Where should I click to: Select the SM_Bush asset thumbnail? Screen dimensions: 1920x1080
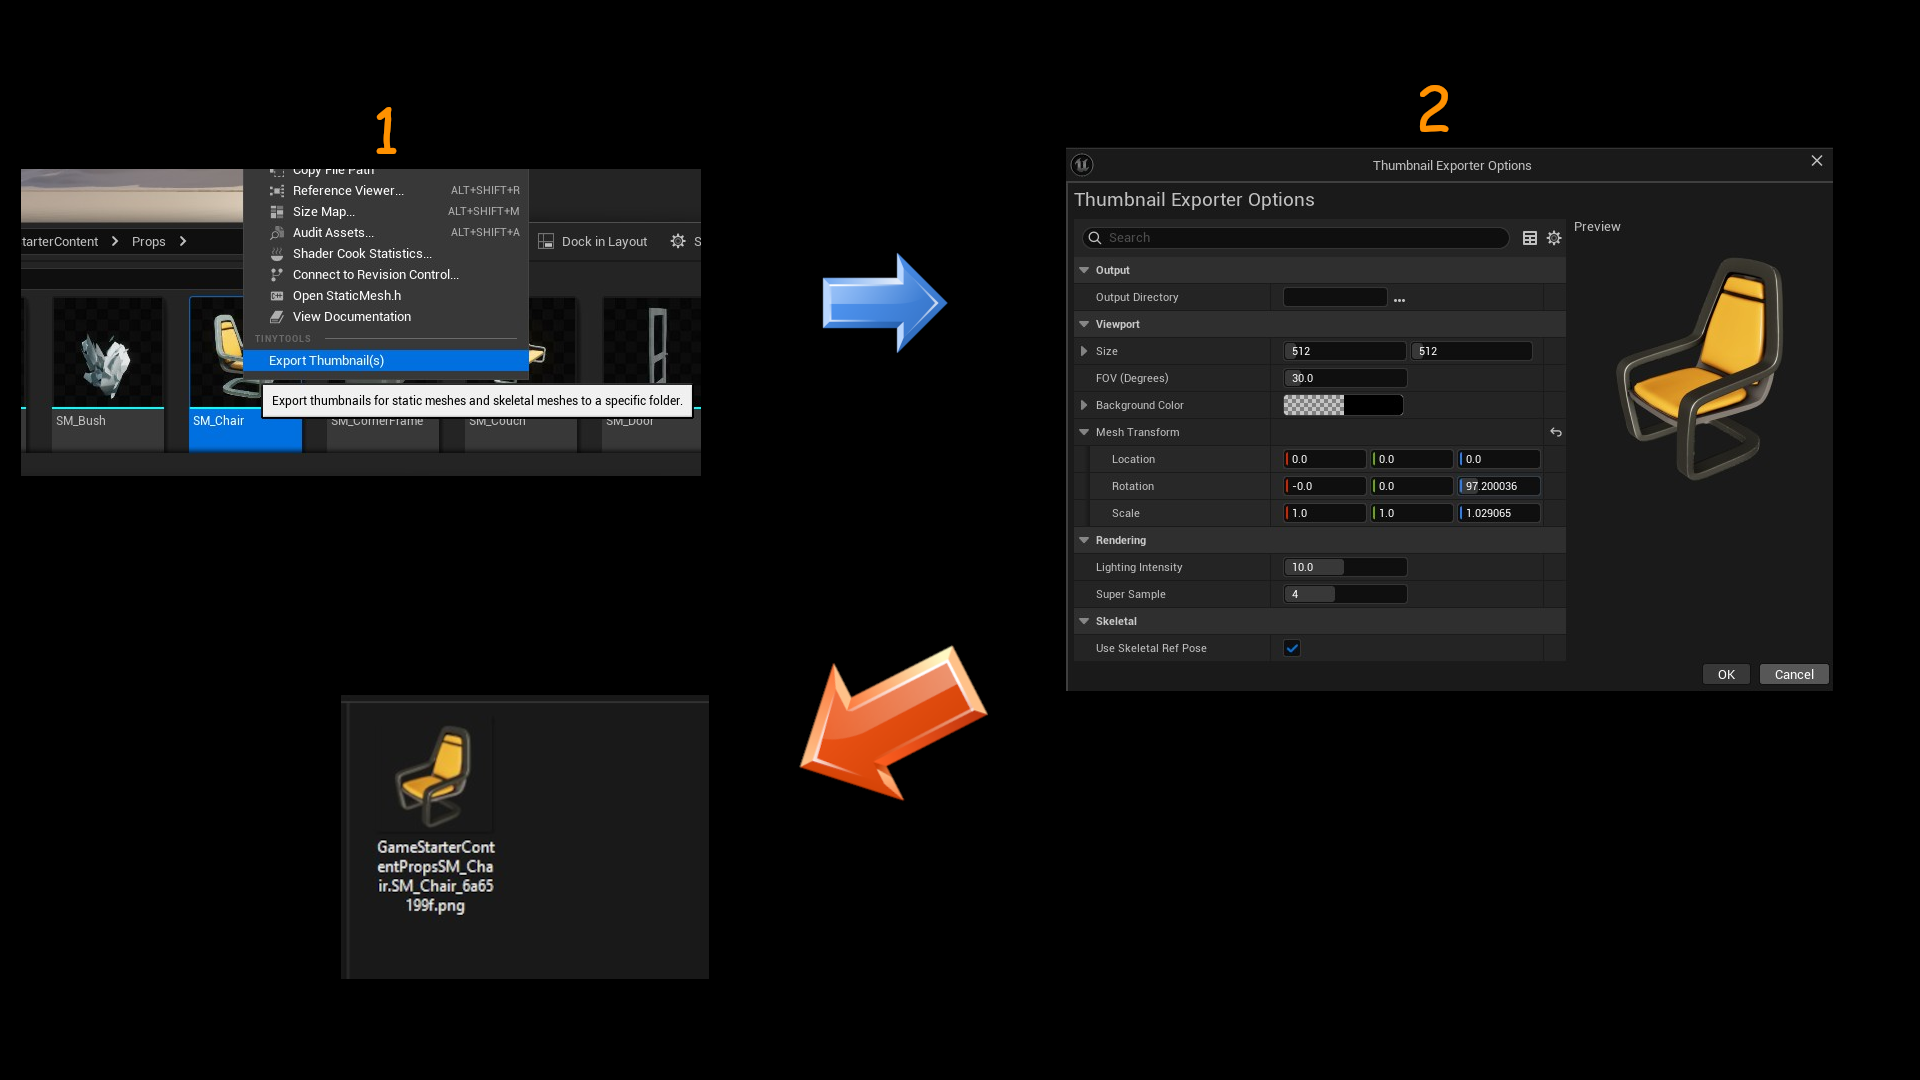108,353
